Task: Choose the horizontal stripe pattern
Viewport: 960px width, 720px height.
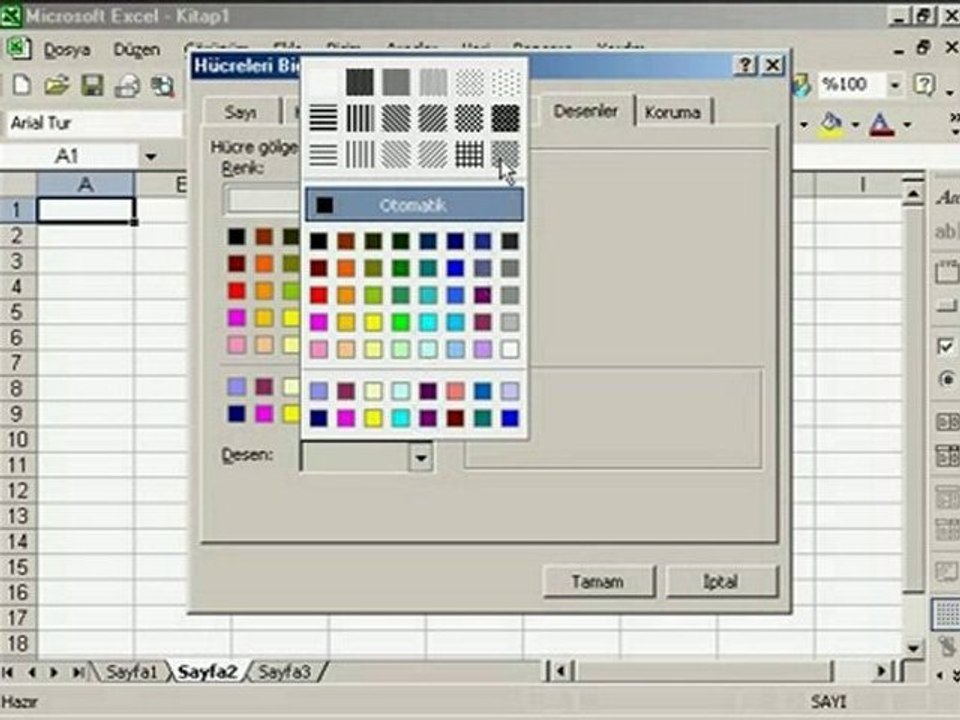Action: (x=323, y=118)
